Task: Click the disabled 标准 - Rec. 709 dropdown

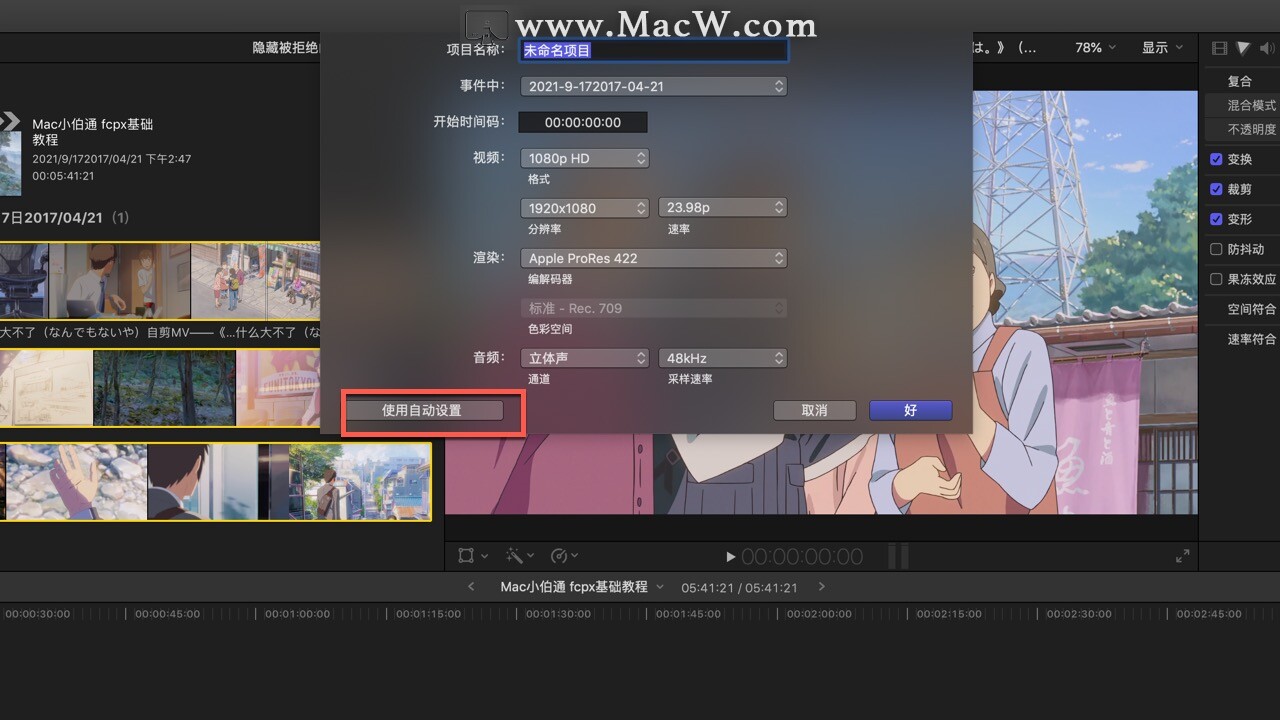Action: pos(654,308)
